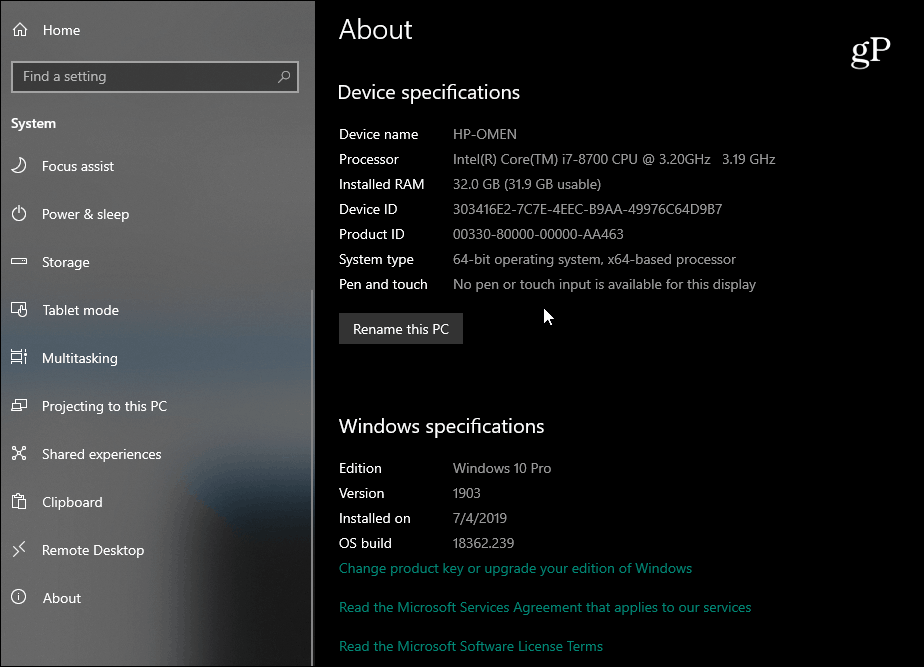The width and height of the screenshot is (924, 667).
Task: Select Storage in the sidebar
Action: pos(65,262)
